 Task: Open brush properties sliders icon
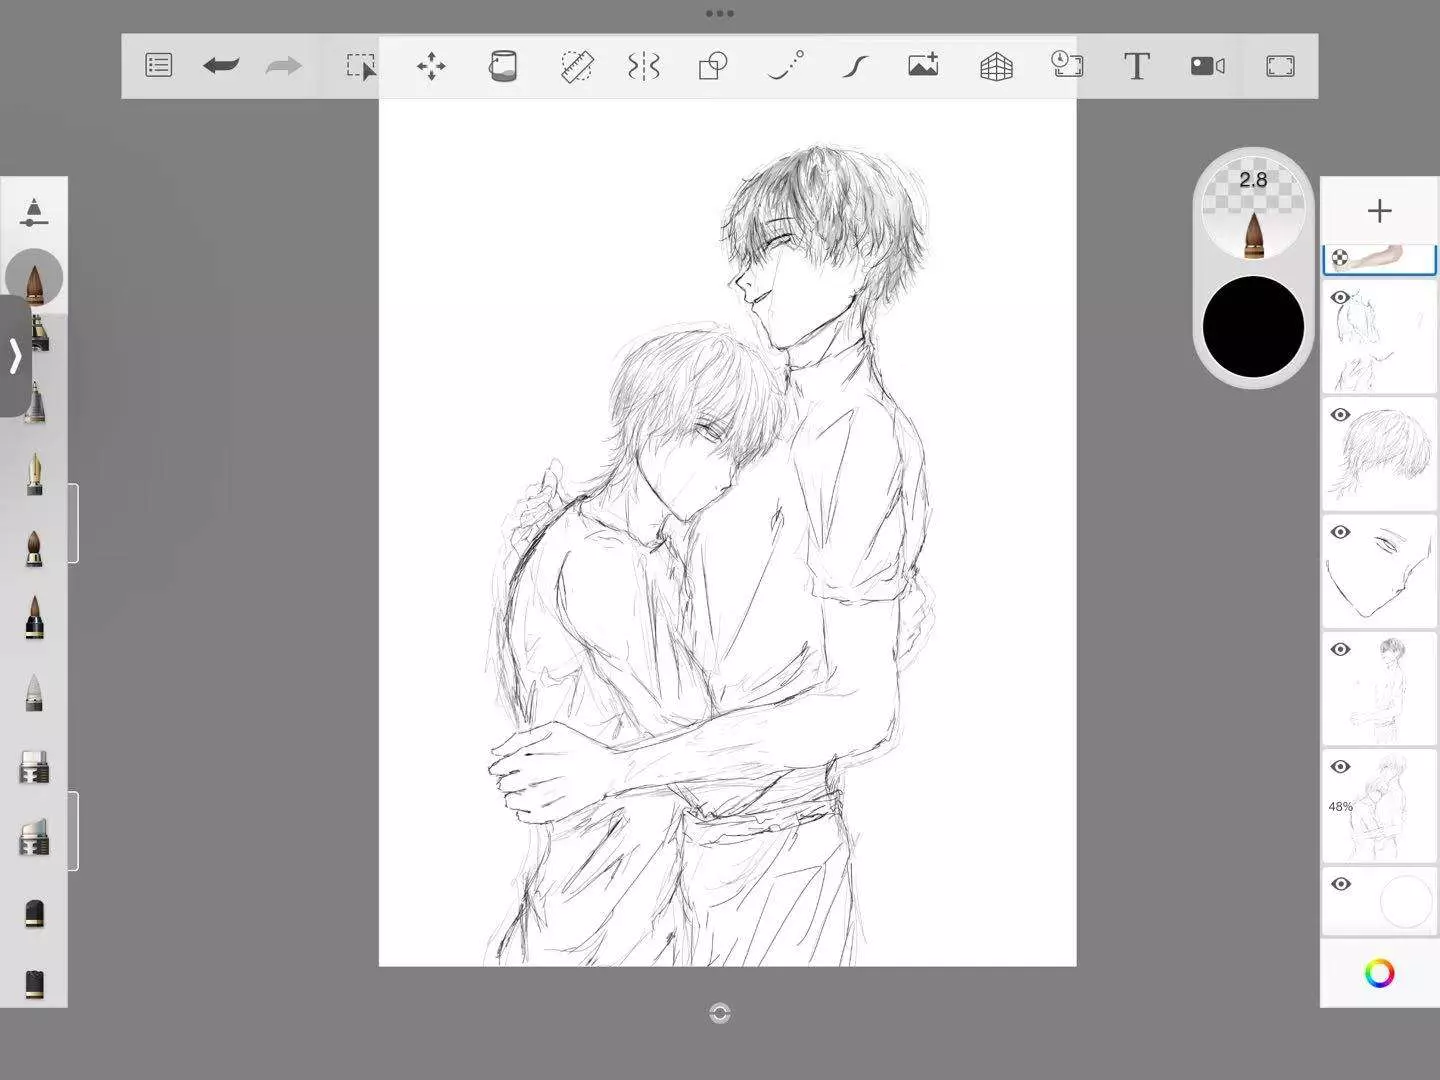[x=34, y=211]
